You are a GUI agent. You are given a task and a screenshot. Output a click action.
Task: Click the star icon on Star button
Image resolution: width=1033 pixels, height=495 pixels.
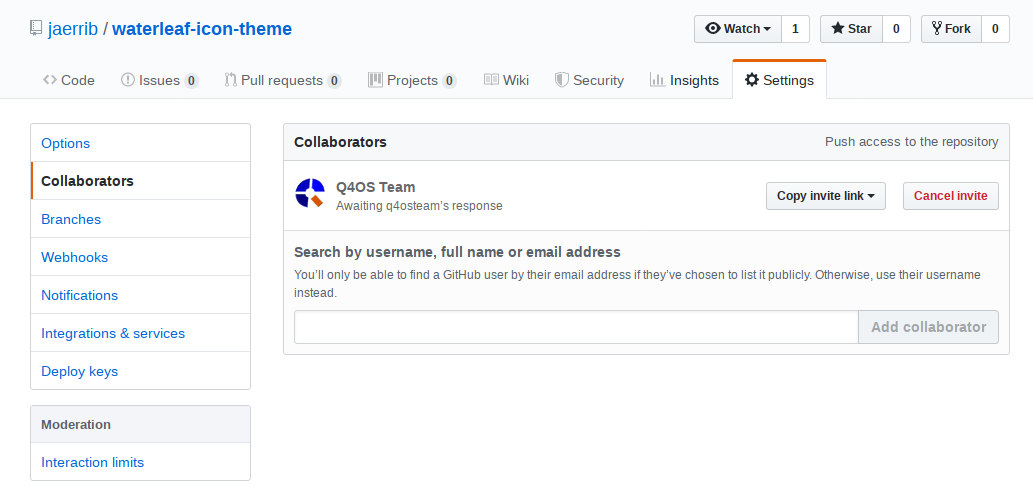pos(837,28)
